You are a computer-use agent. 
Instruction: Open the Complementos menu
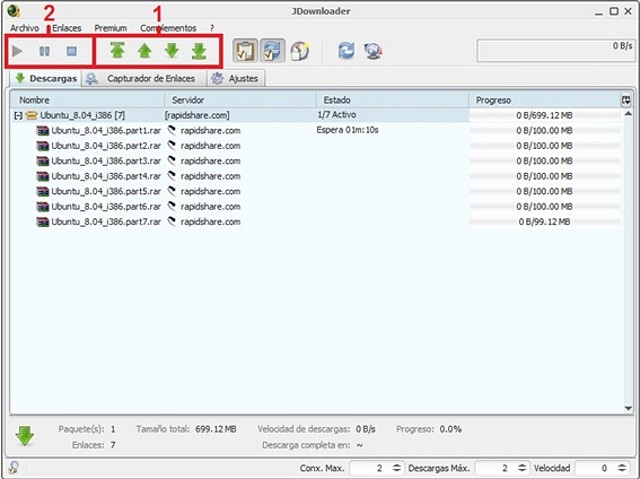pos(168,28)
